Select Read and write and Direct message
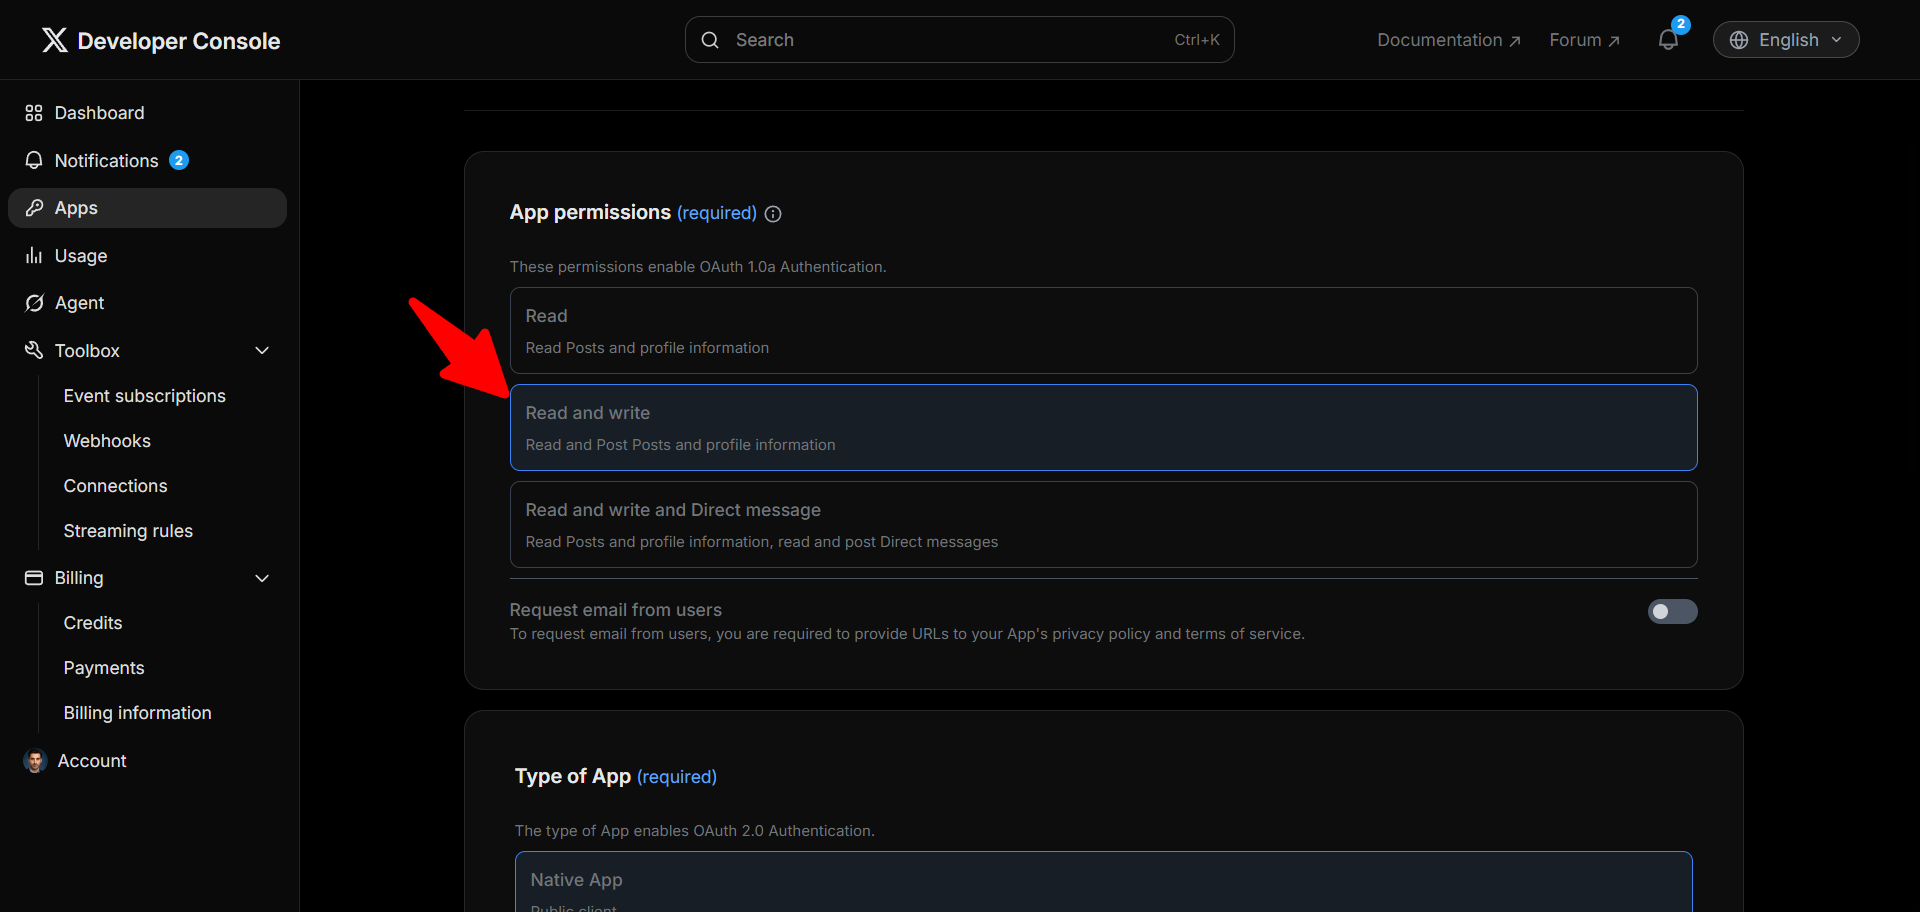The image size is (1920, 912). [1104, 525]
